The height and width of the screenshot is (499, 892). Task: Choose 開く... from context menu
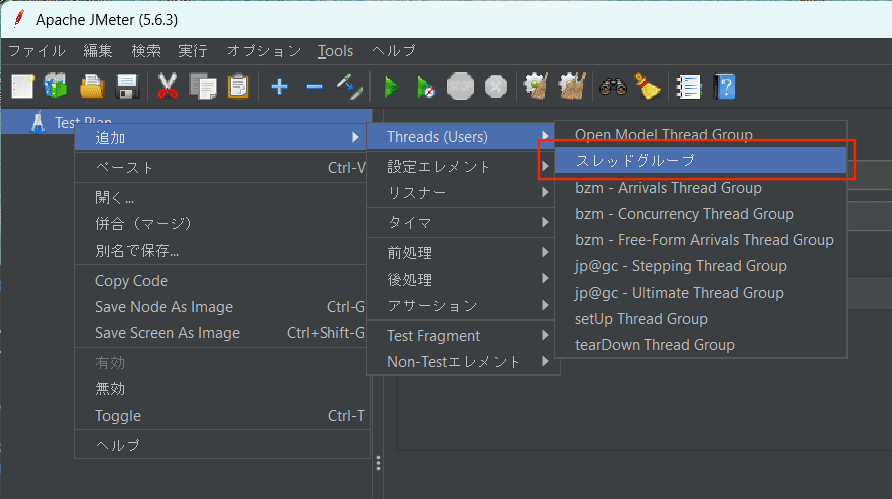pos(221,197)
